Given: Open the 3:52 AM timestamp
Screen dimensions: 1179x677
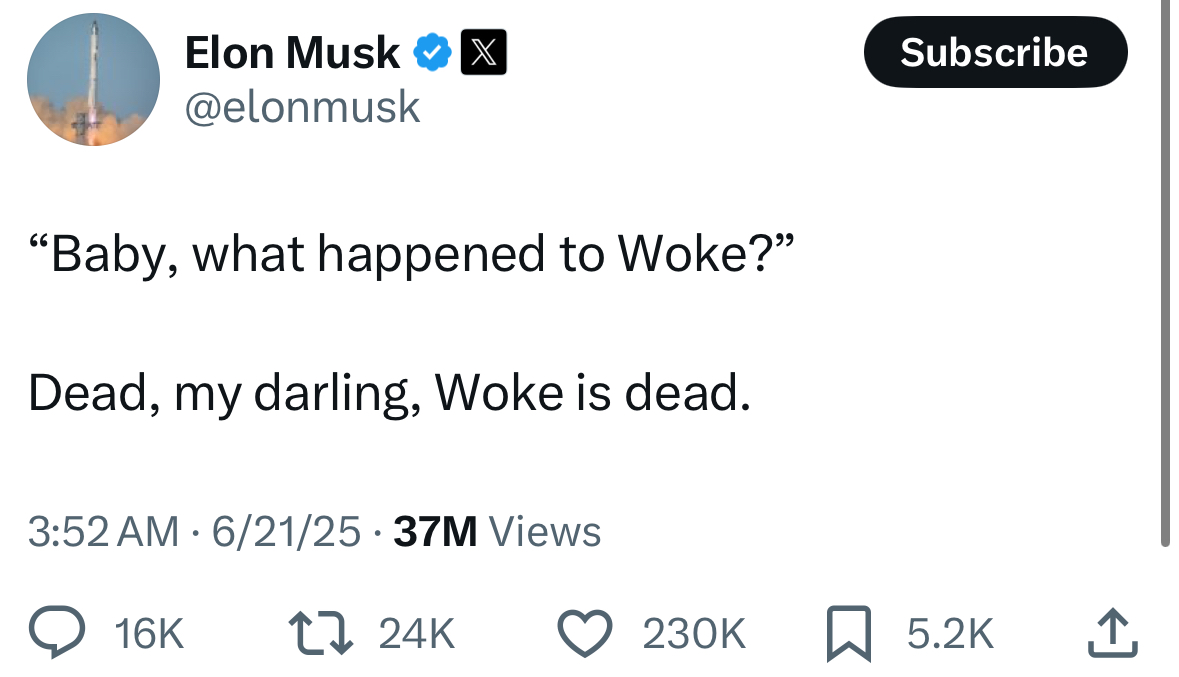Looking at the screenshot, I should pyautogui.click(x=104, y=532).
